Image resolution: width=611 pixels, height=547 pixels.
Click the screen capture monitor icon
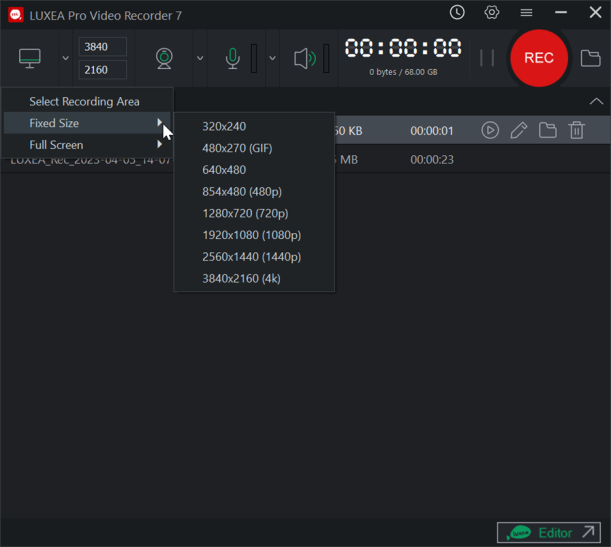point(30,58)
